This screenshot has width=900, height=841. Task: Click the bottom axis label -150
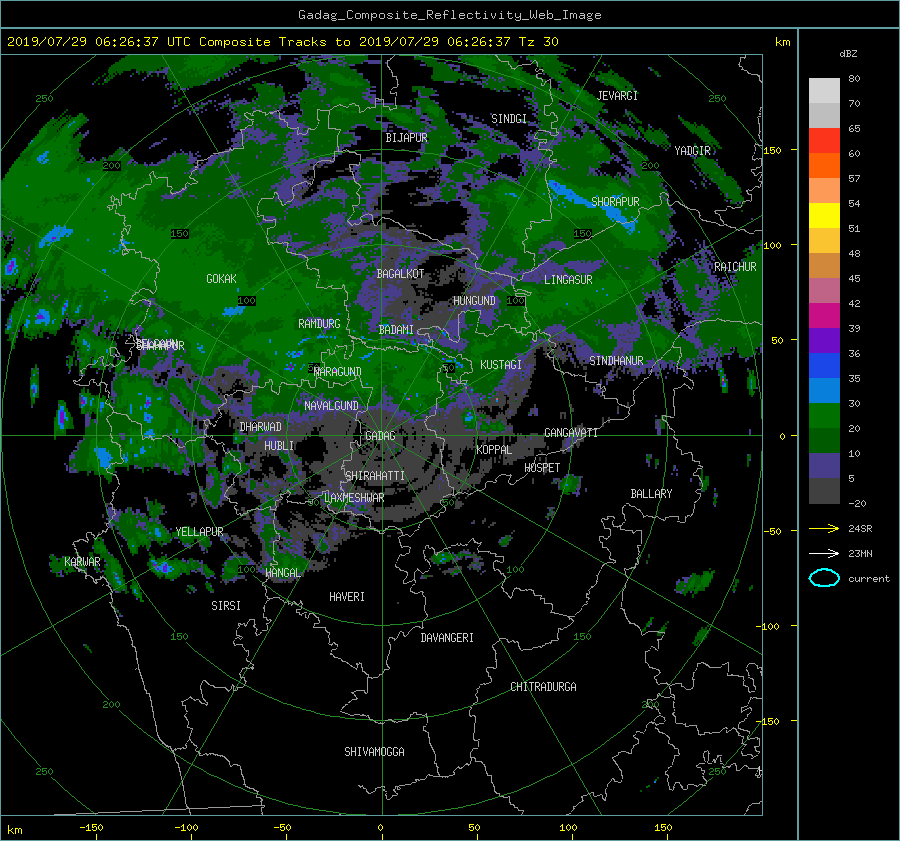coord(91,827)
